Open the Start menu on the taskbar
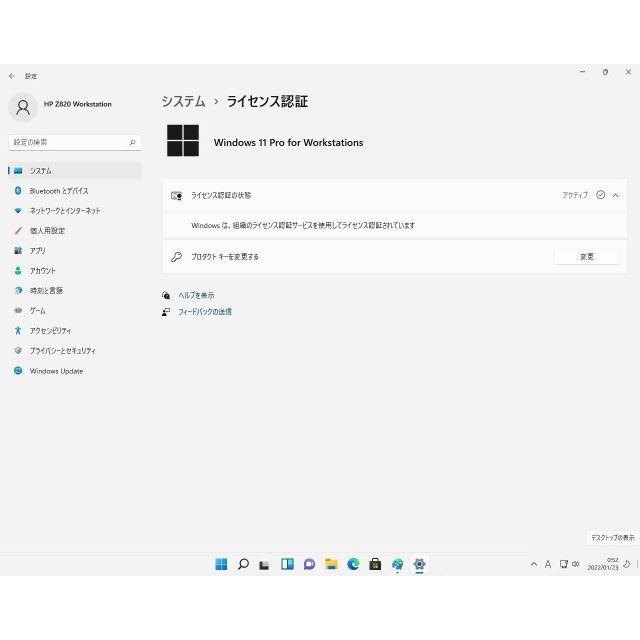This screenshot has height=640, width=640. click(x=221, y=564)
